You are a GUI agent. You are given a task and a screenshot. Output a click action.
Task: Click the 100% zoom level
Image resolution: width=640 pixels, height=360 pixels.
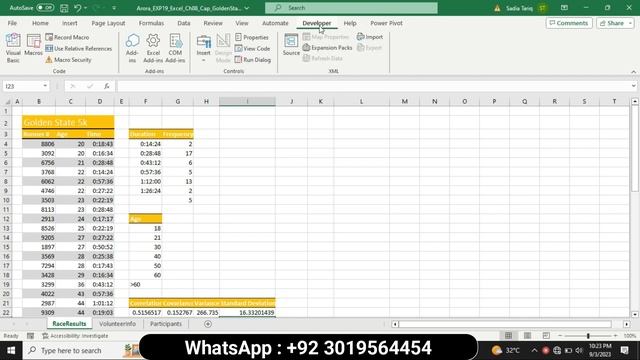click(x=630, y=336)
